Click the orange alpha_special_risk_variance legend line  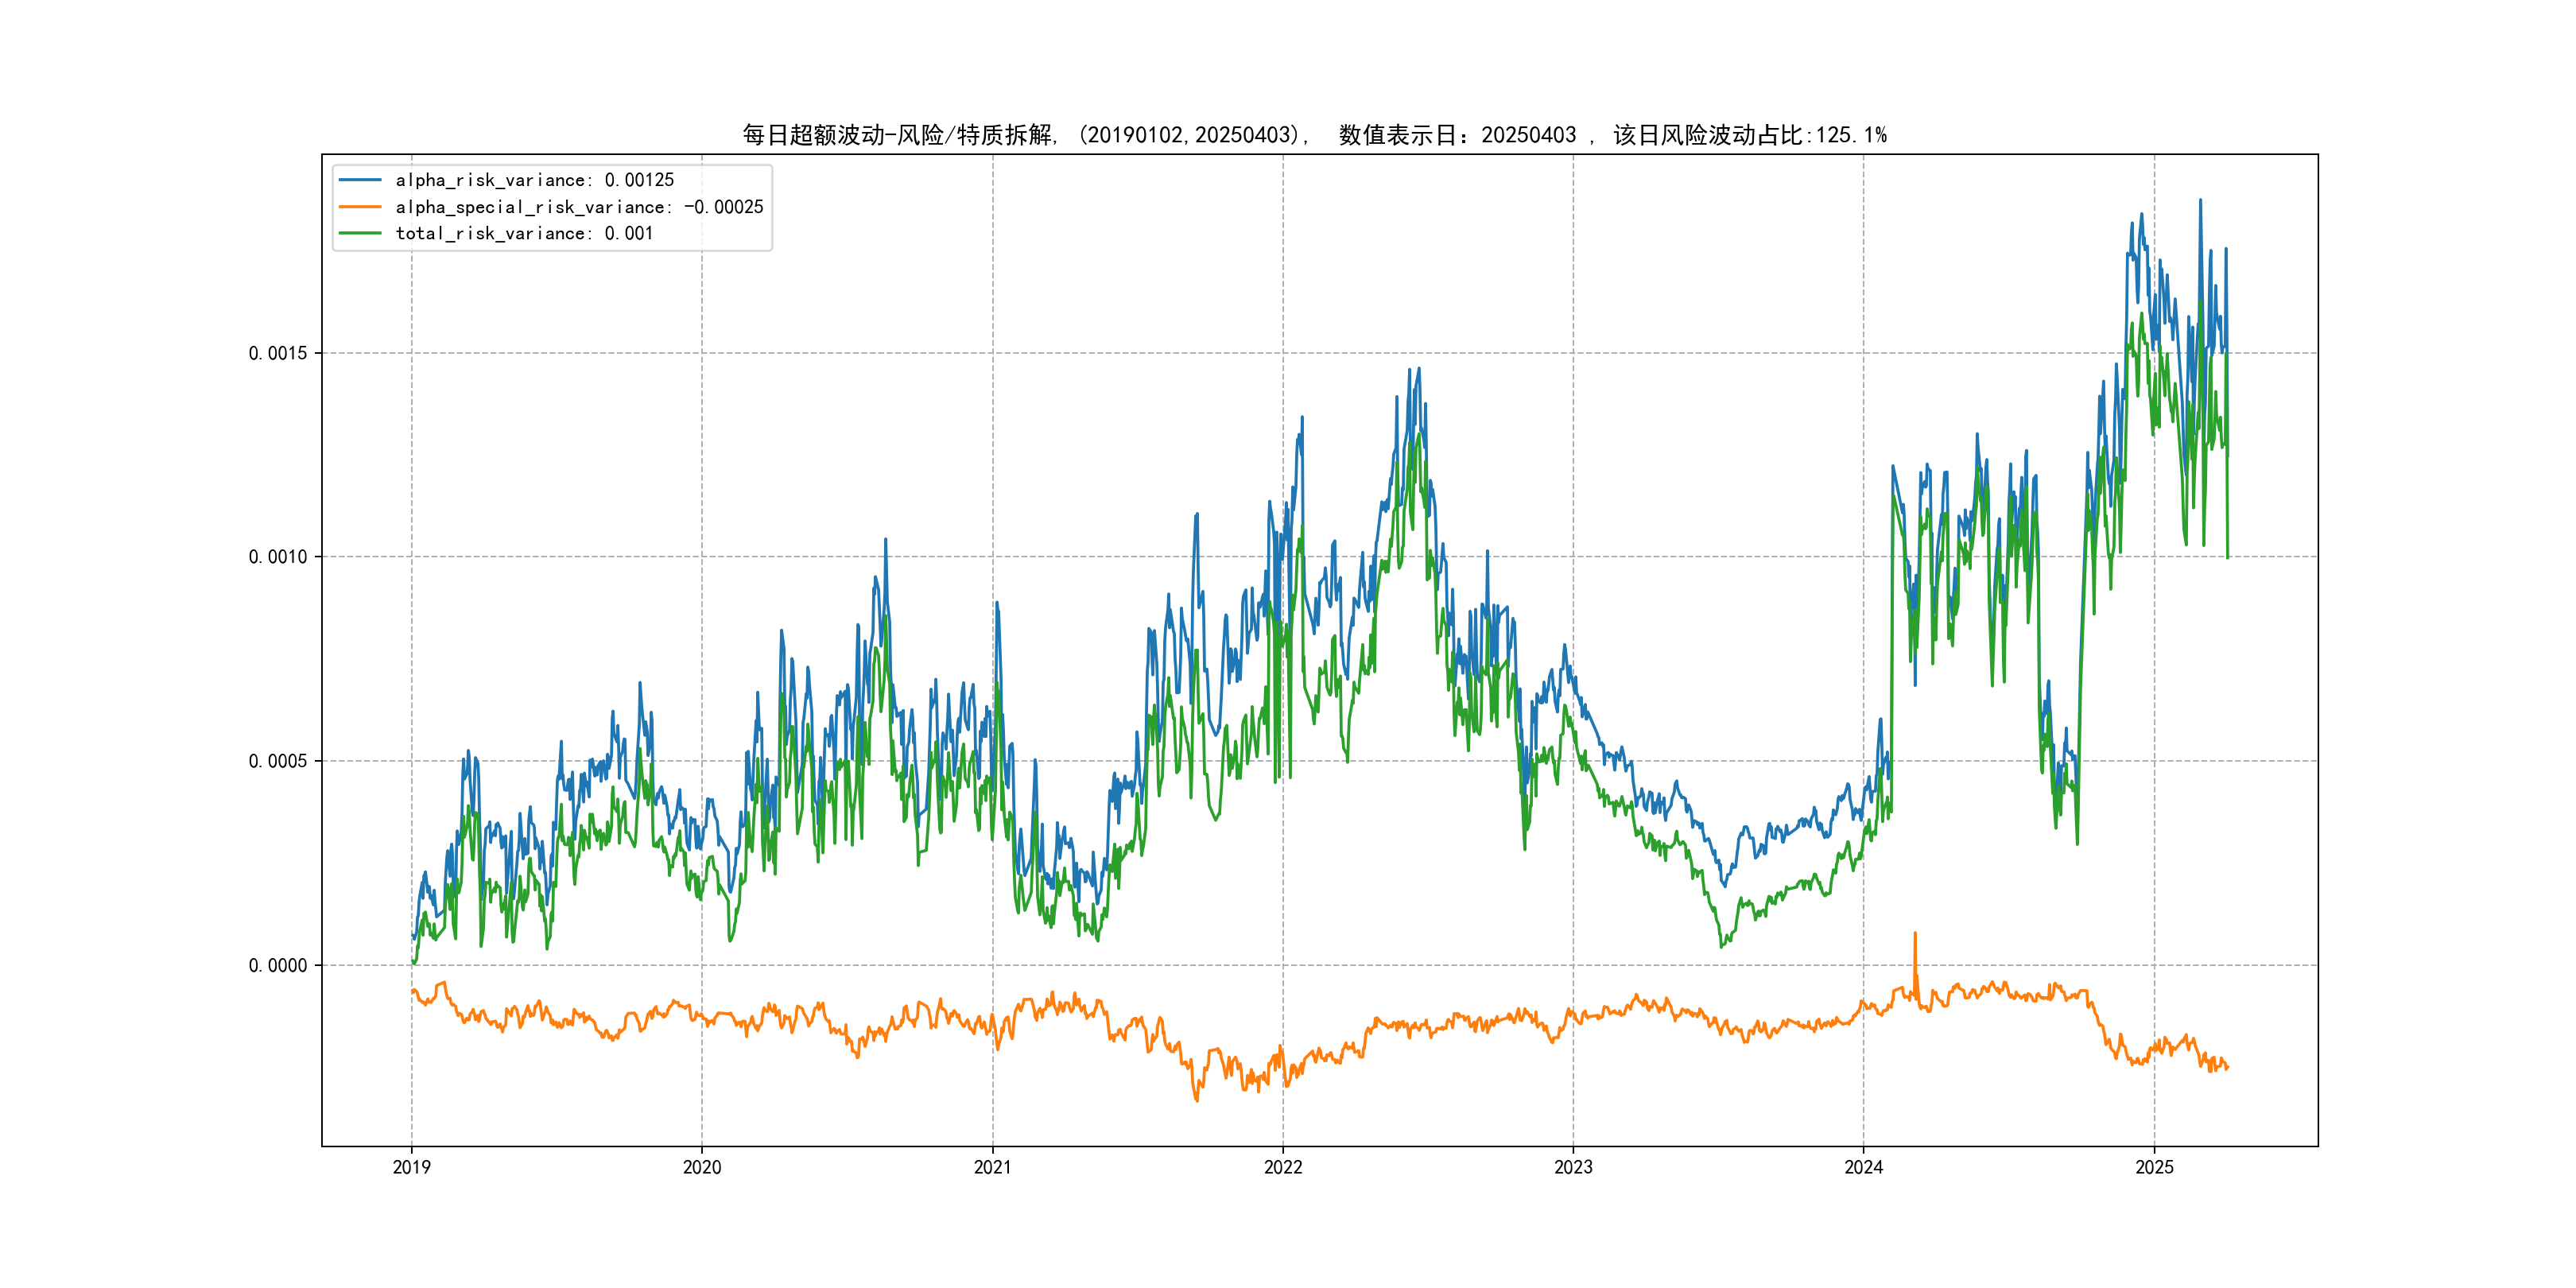360,207
